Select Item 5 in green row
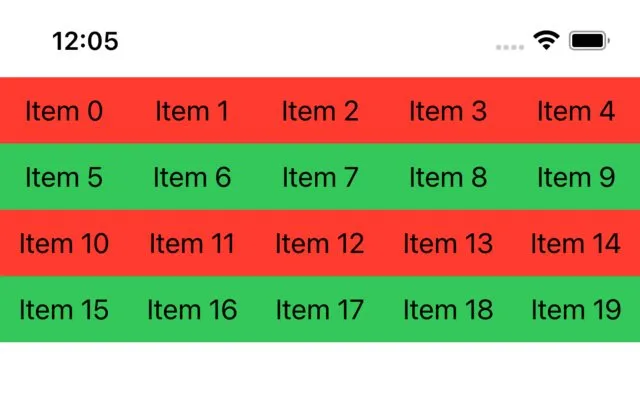 tap(64, 177)
